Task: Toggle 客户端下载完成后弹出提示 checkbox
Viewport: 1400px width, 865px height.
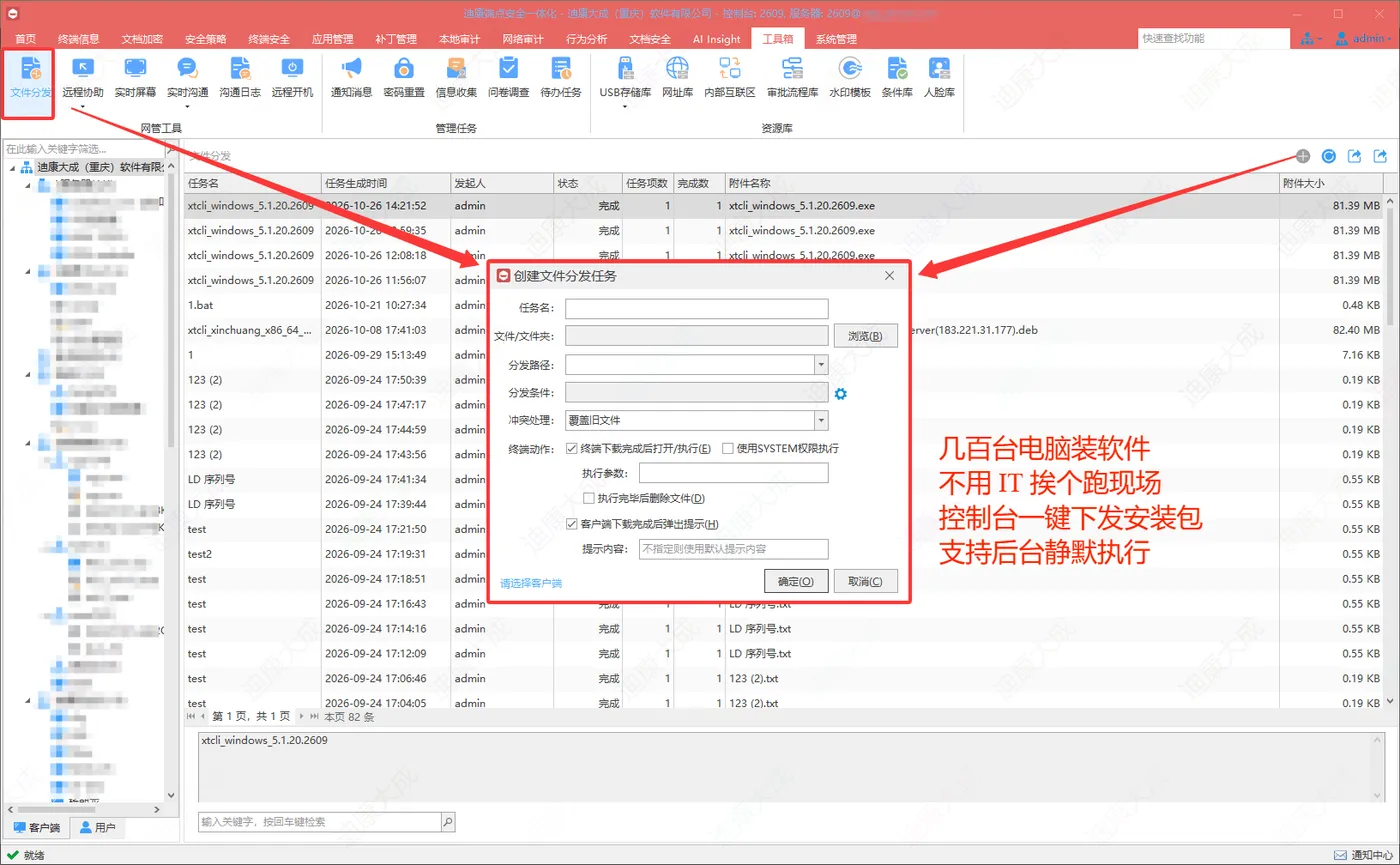Action: click(572, 524)
